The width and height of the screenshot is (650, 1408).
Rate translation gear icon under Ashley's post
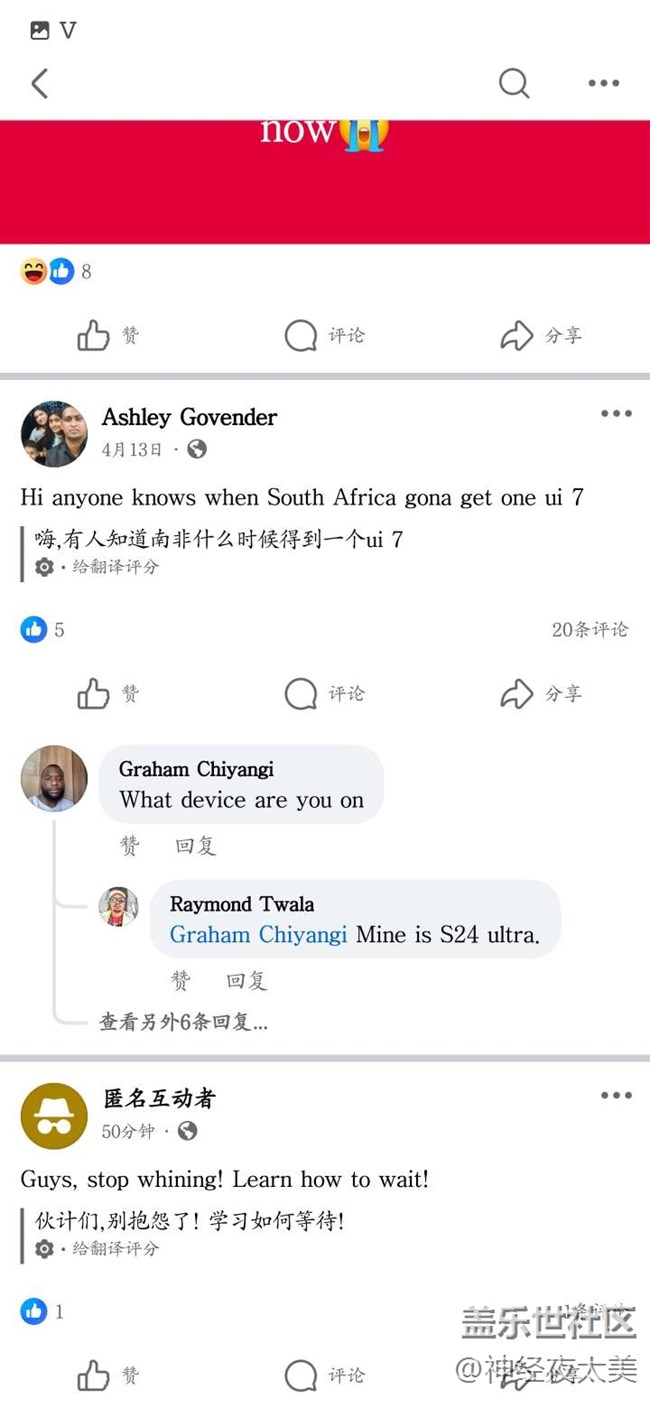pos(44,567)
